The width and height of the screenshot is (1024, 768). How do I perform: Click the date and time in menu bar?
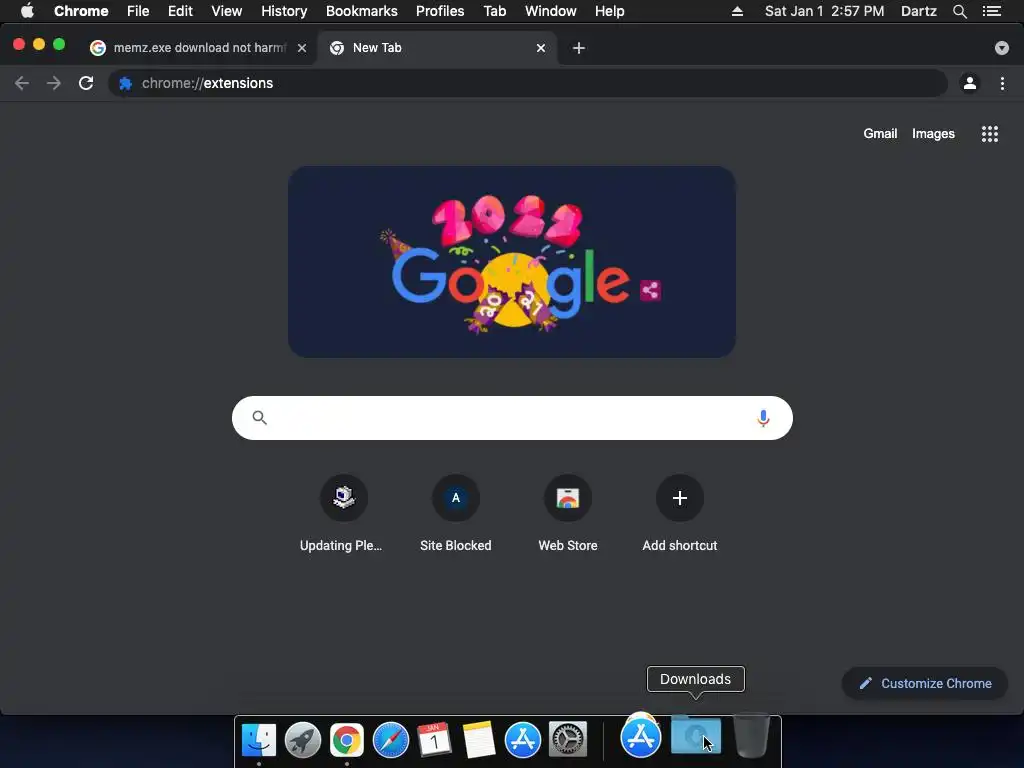(x=824, y=11)
